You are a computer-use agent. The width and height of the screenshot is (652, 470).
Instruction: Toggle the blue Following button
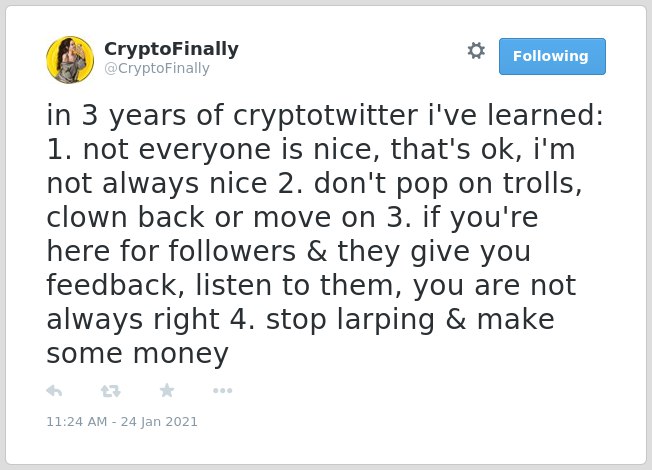[552, 57]
